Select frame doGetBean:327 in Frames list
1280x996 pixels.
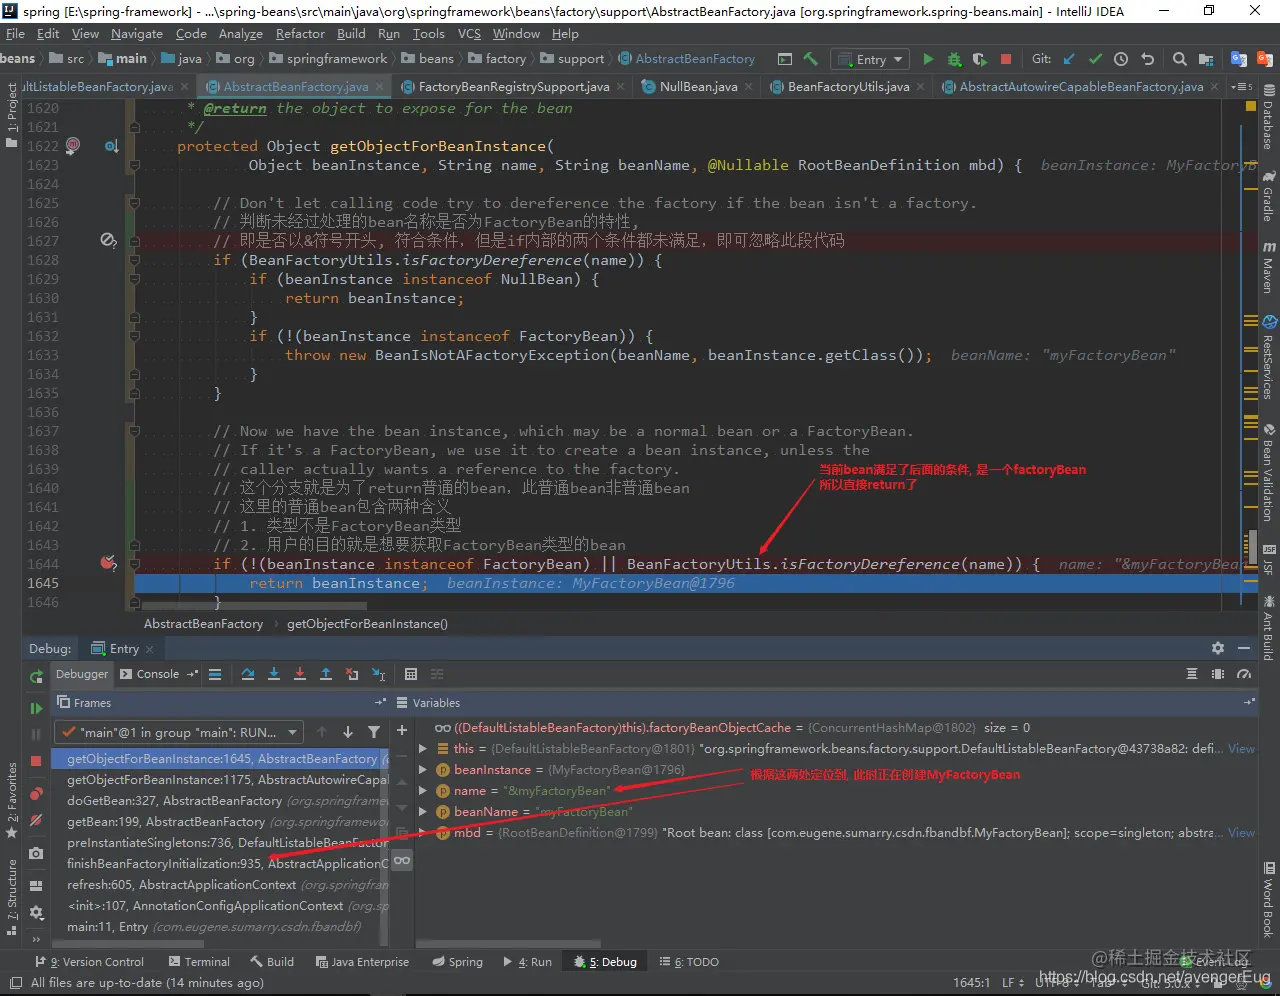[221, 801]
